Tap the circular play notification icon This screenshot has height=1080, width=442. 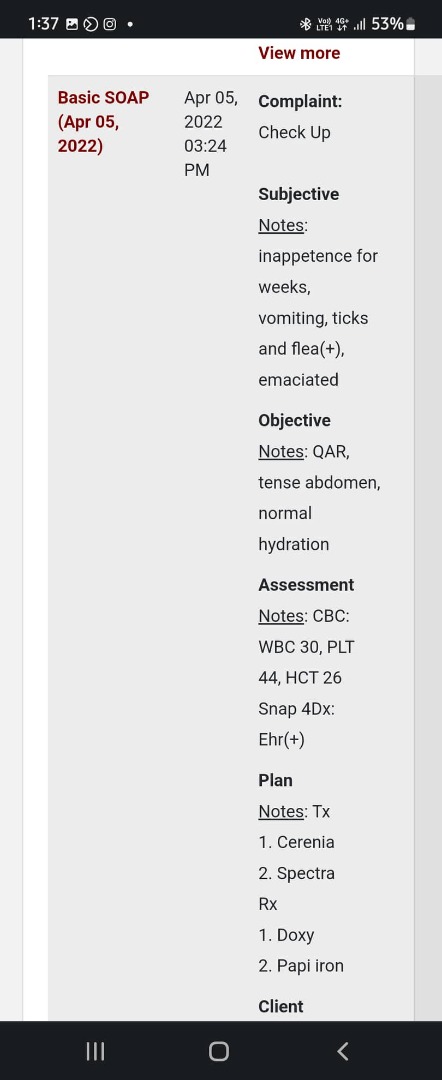(91, 24)
